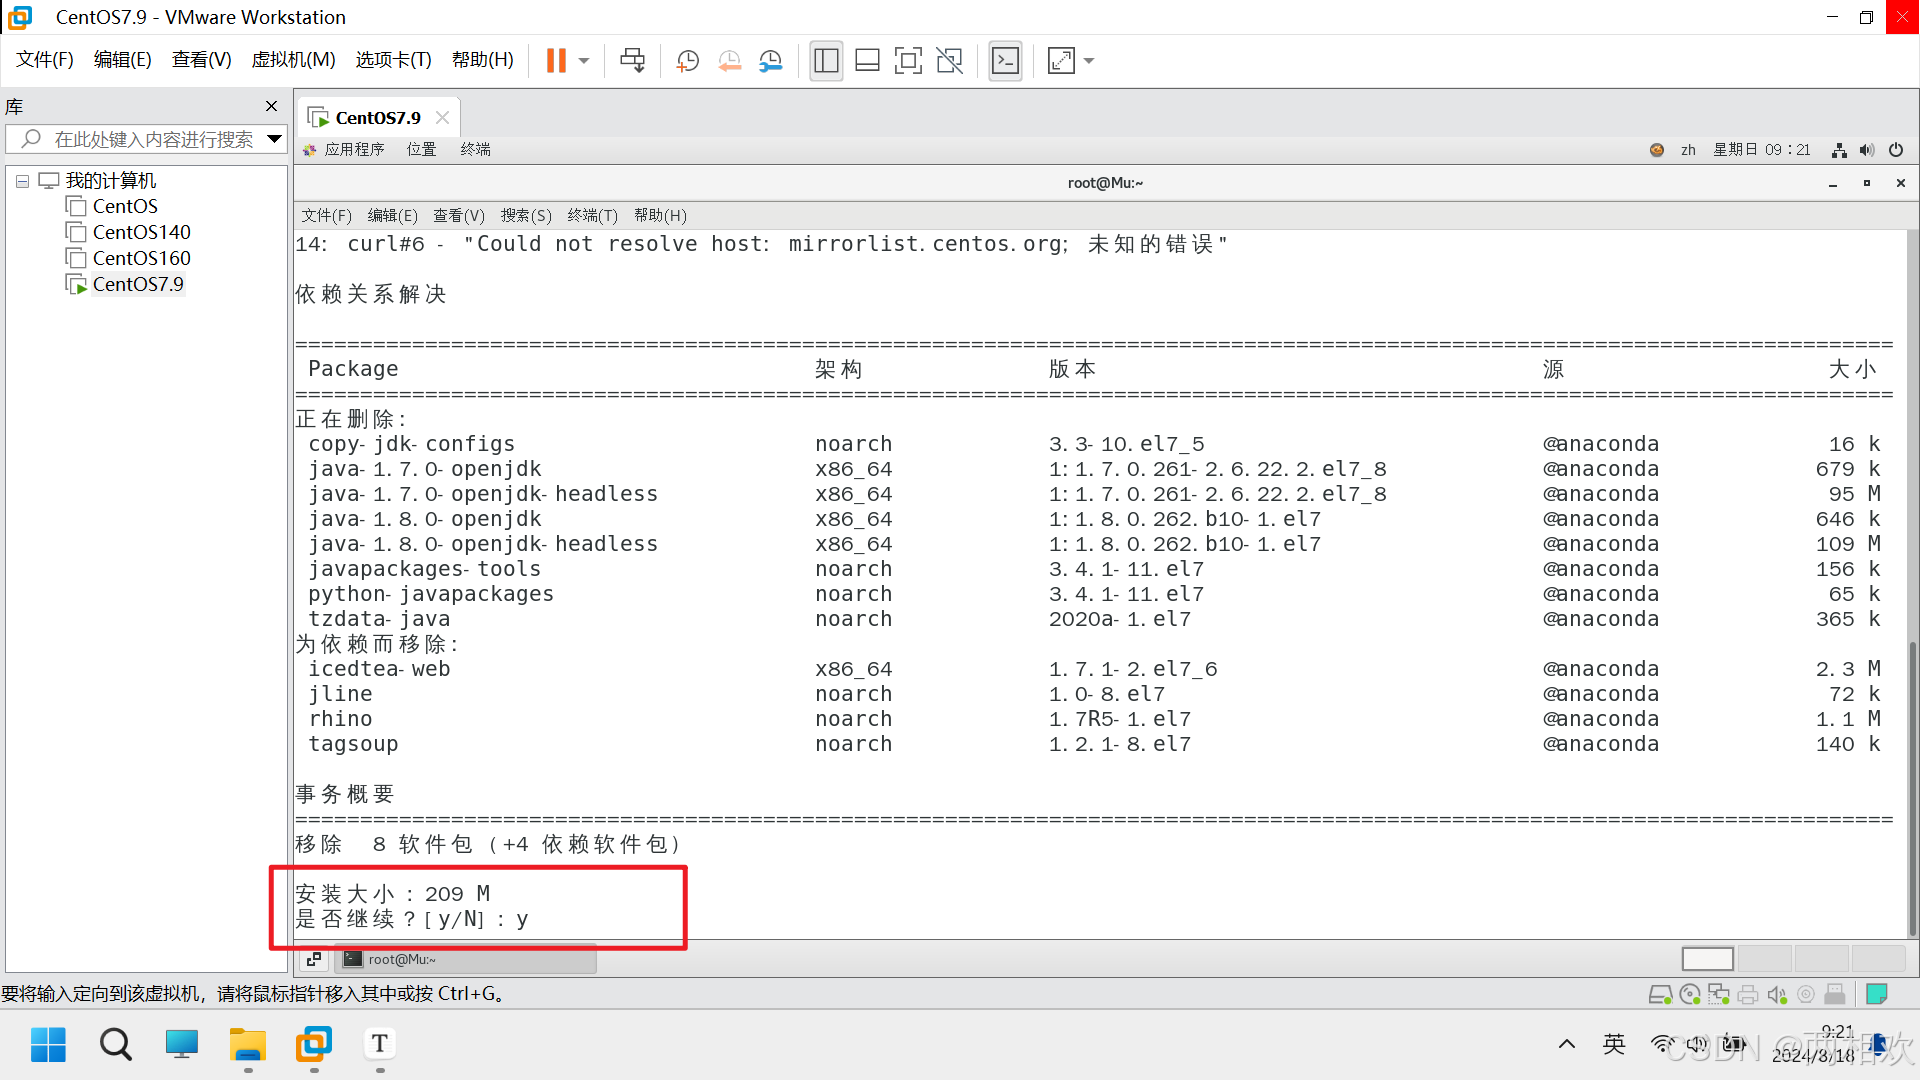Click the library search input field

click(x=153, y=139)
